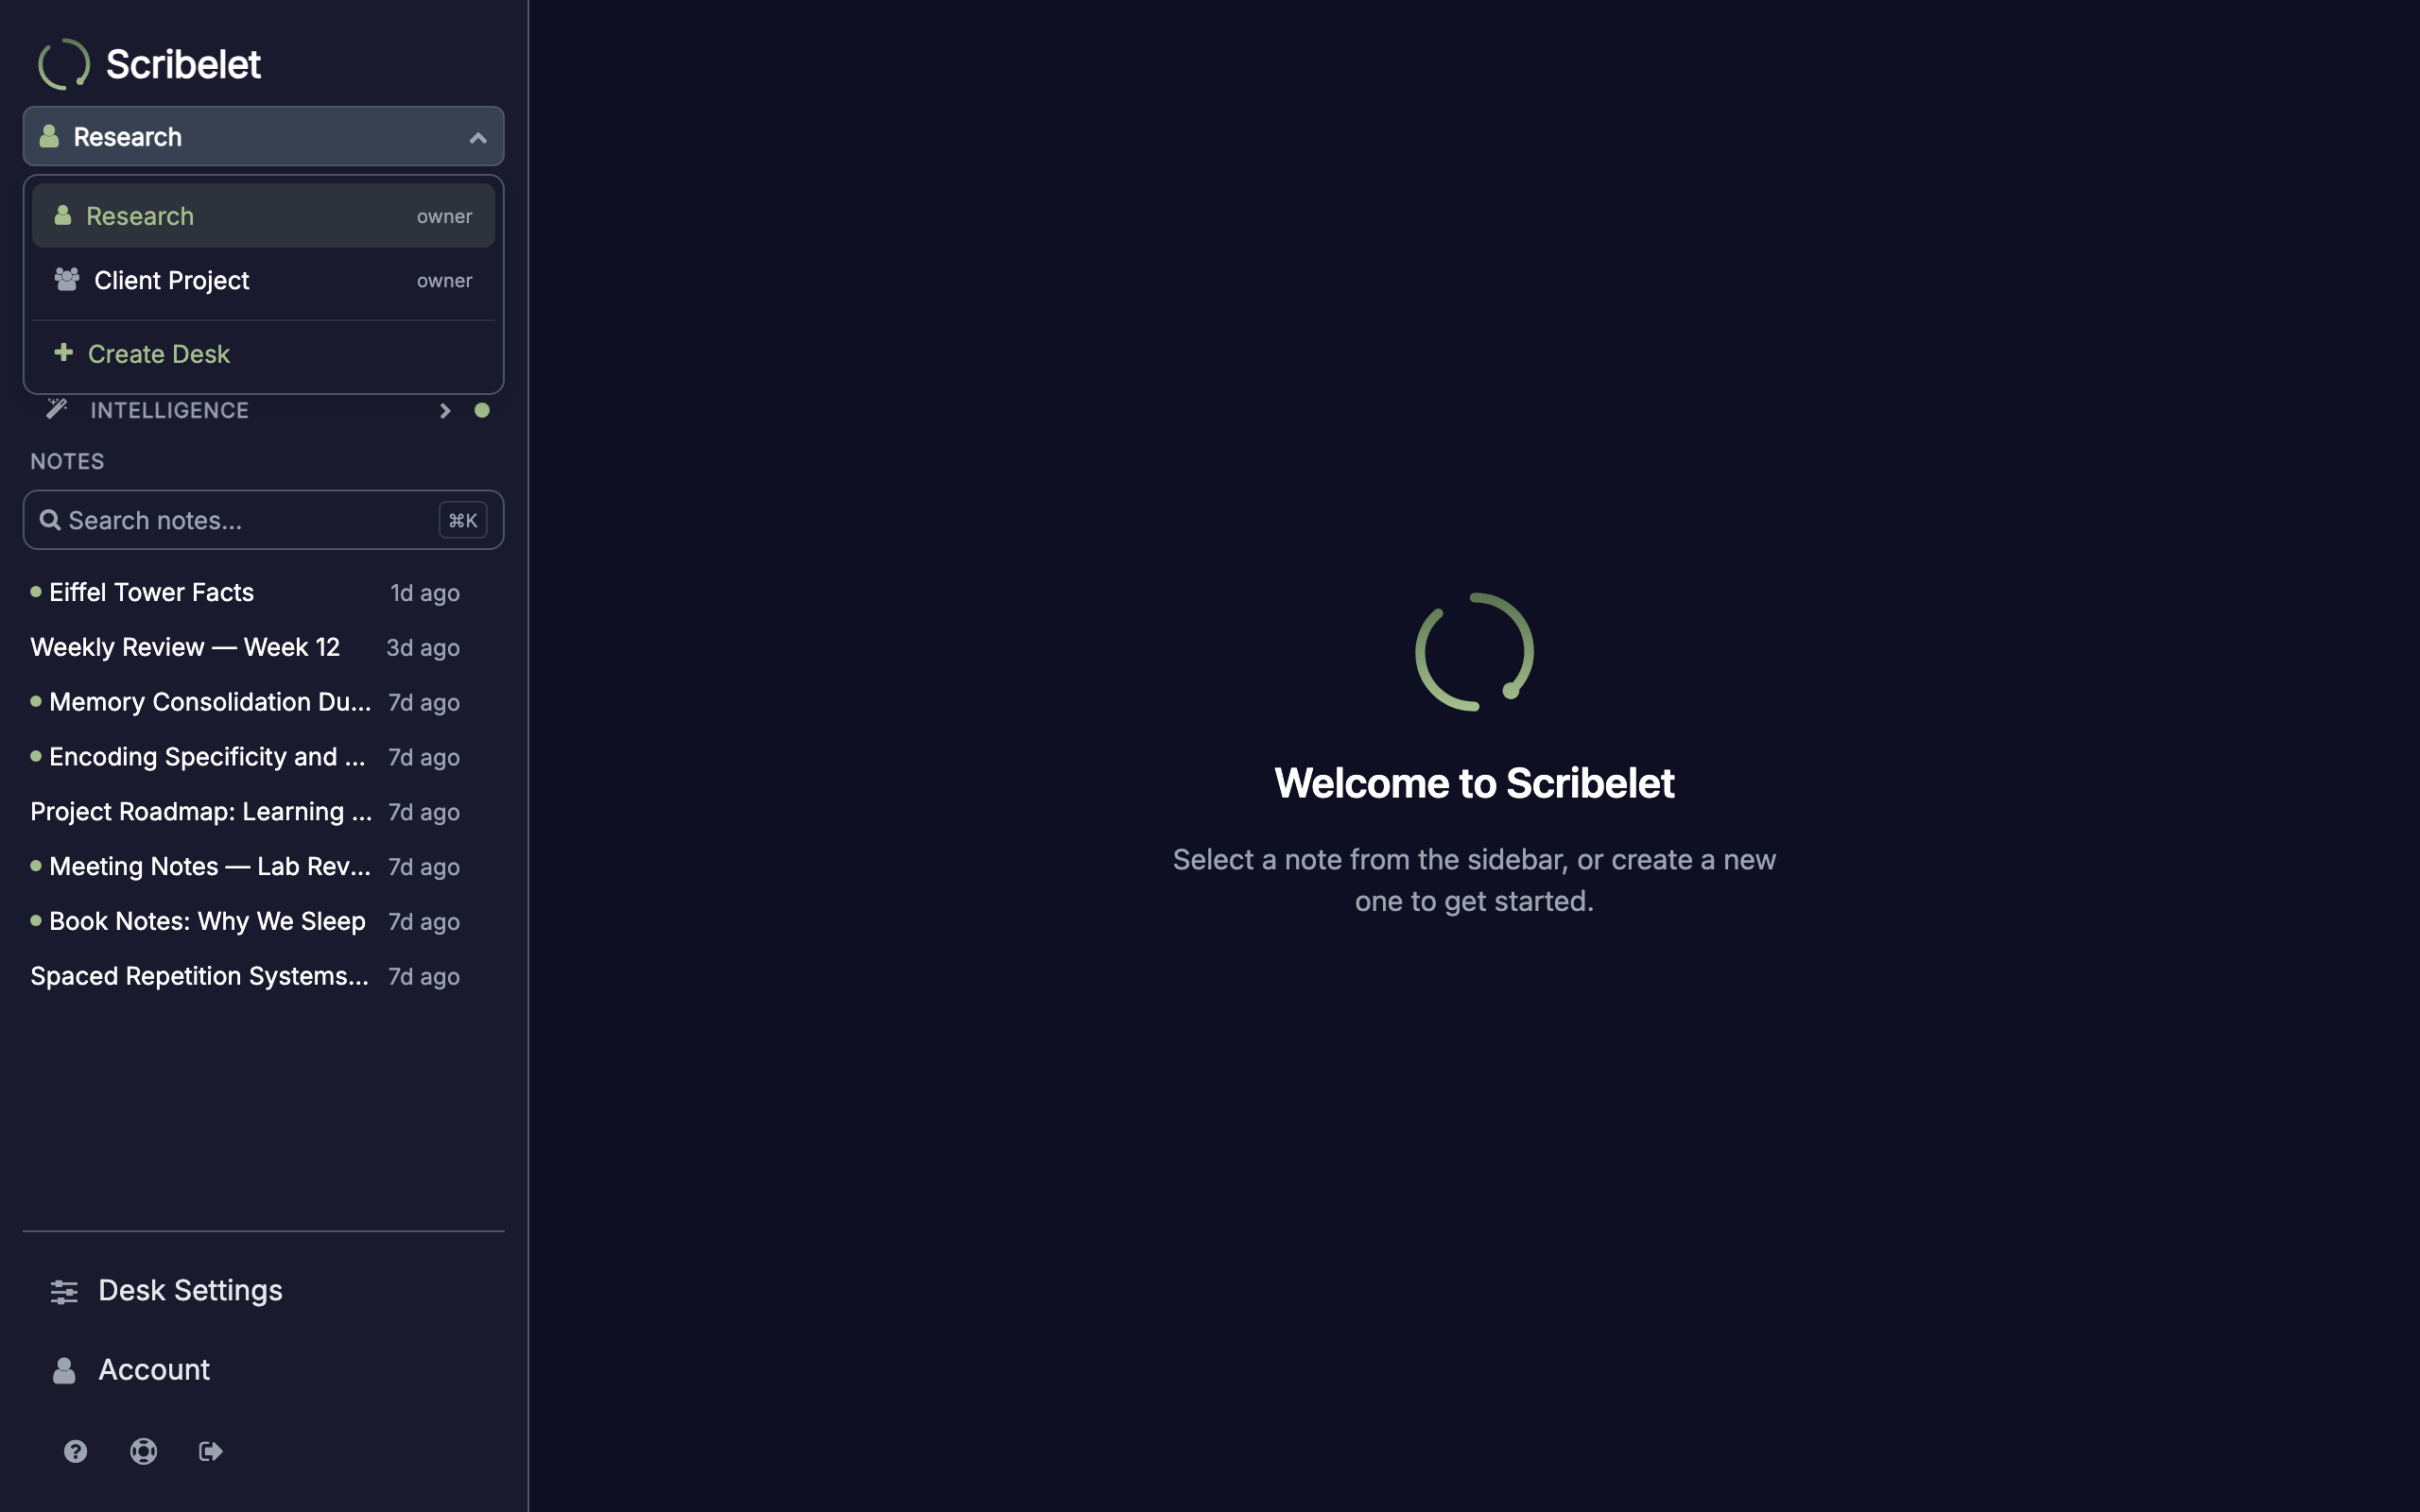Open the Spaced Repetition Systems note
This screenshot has width=2420, height=1512.
(x=245, y=976)
